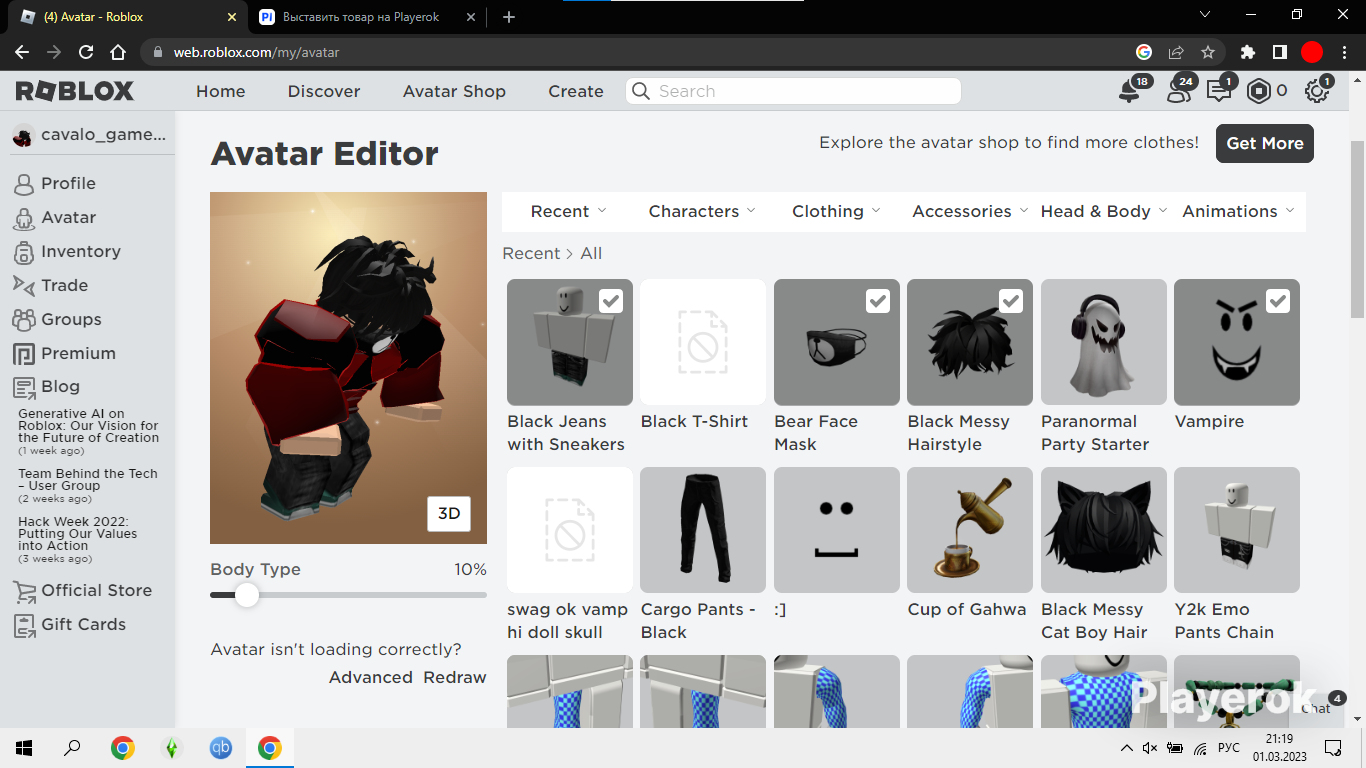Toggle the Black Messy Hairstyle item
Screen dimensions: 1366x768
click(x=970, y=342)
